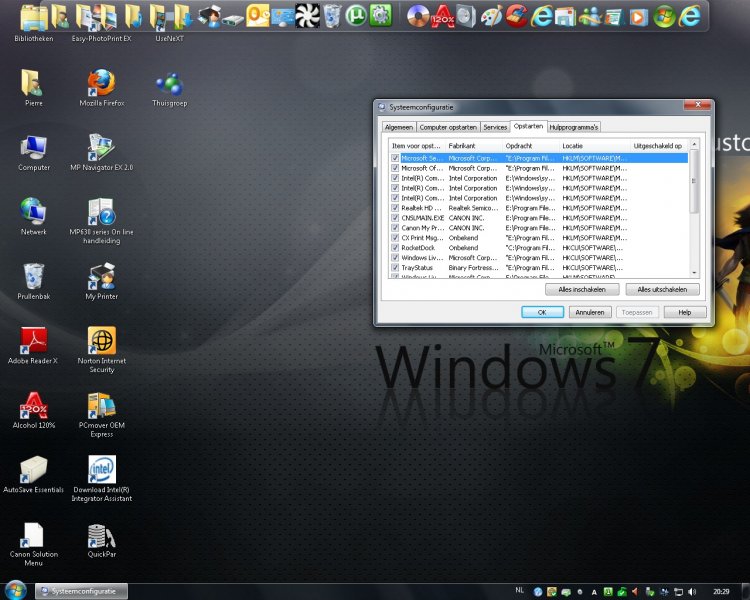Uncheck the CX Print Msg... startup item
Image resolution: width=750 pixels, height=600 pixels.
click(x=395, y=238)
